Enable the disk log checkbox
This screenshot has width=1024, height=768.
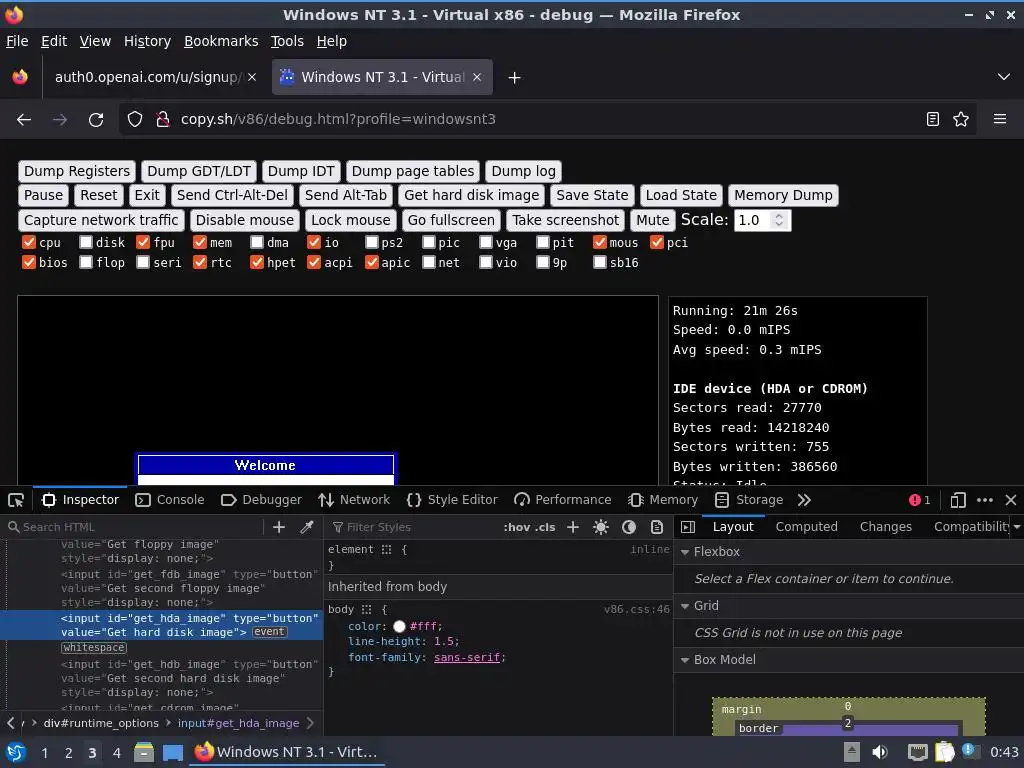tap(86, 242)
